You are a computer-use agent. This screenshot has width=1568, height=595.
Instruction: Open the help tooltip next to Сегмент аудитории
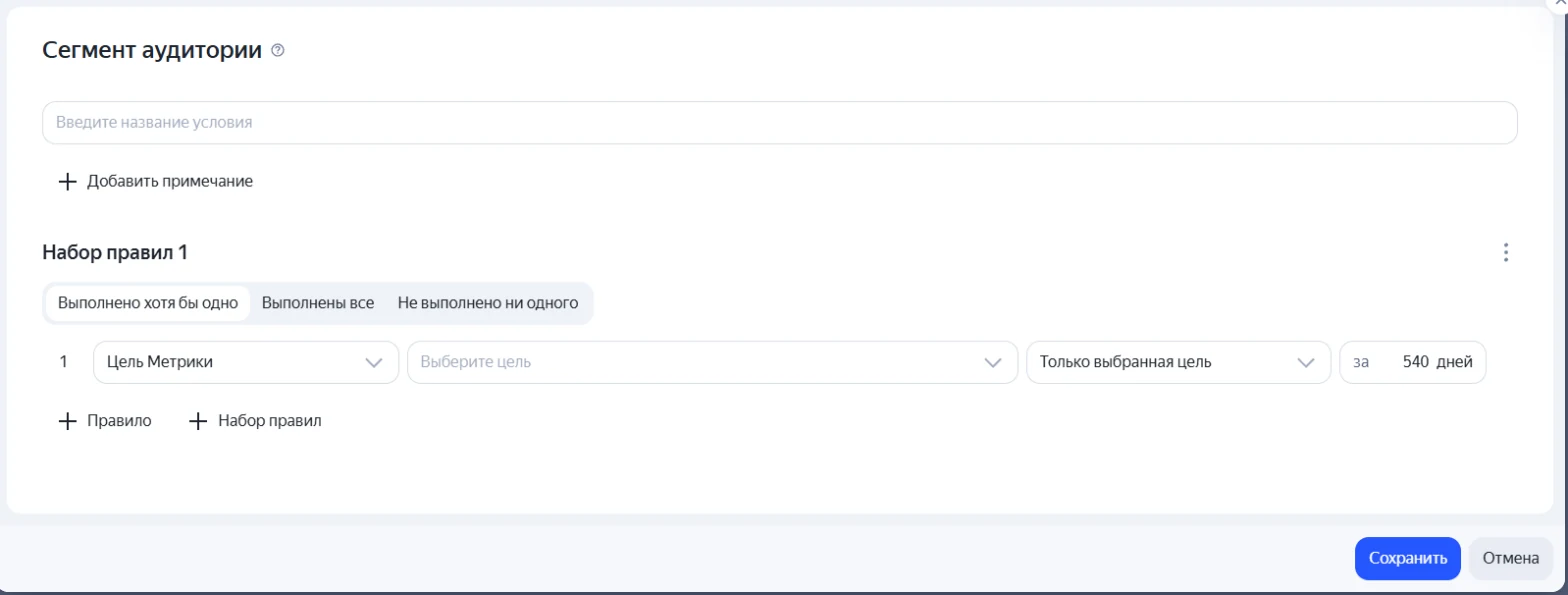pyautogui.click(x=278, y=50)
